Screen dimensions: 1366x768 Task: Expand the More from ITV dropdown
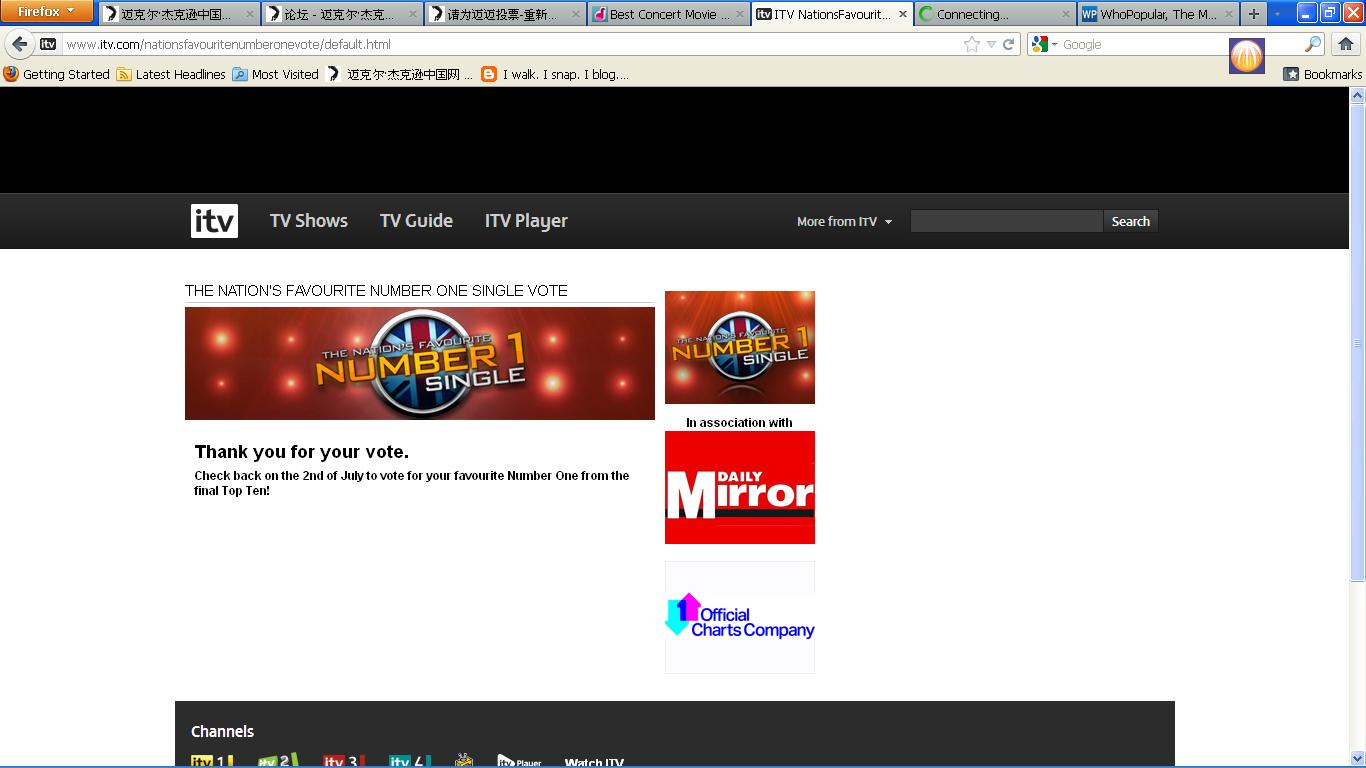[x=844, y=221]
